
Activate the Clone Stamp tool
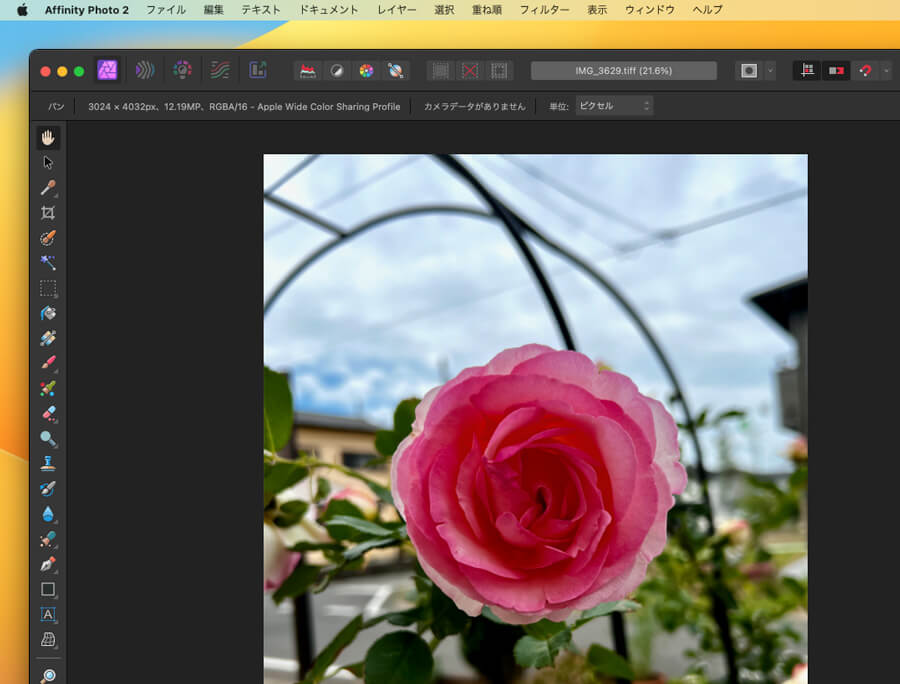point(47,464)
